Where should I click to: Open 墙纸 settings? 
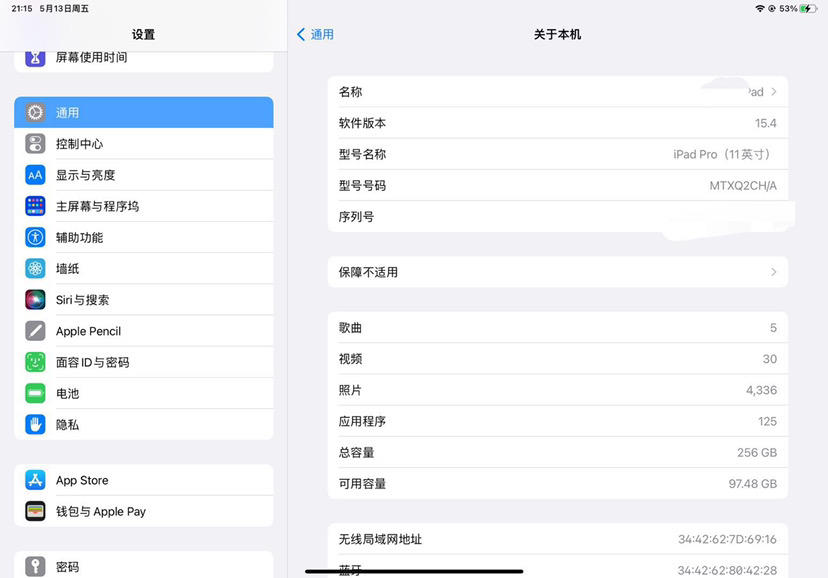coord(144,268)
